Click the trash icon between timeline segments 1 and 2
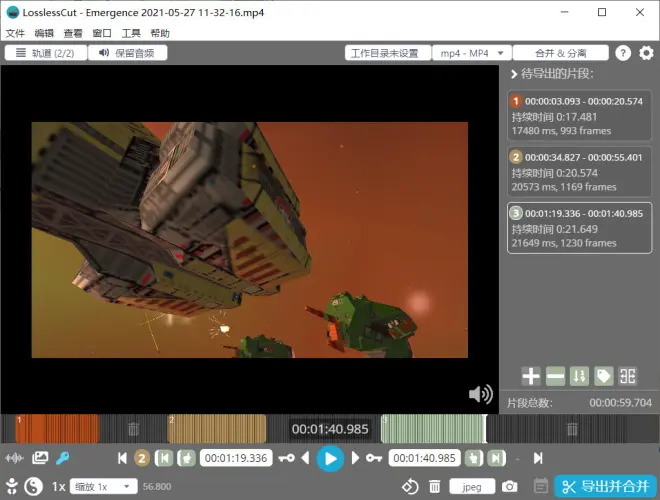660x500 pixels. (x=133, y=429)
